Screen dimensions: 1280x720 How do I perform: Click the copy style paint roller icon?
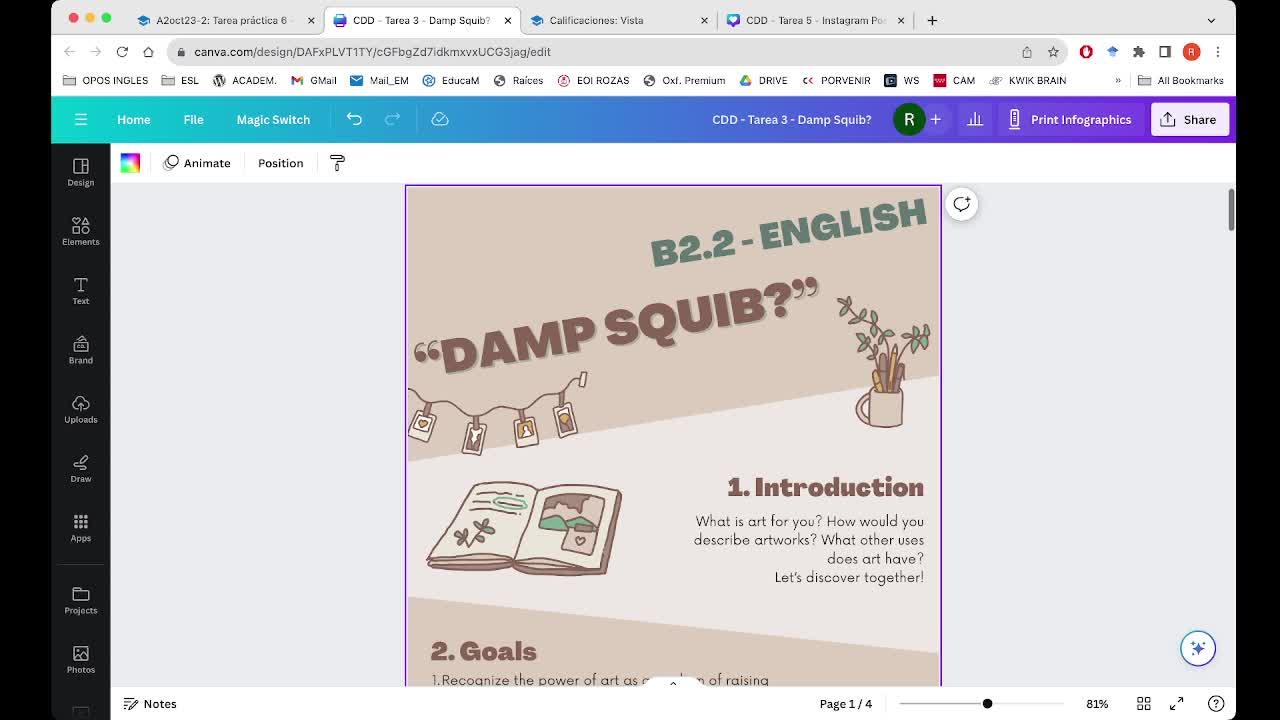tap(337, 163)
